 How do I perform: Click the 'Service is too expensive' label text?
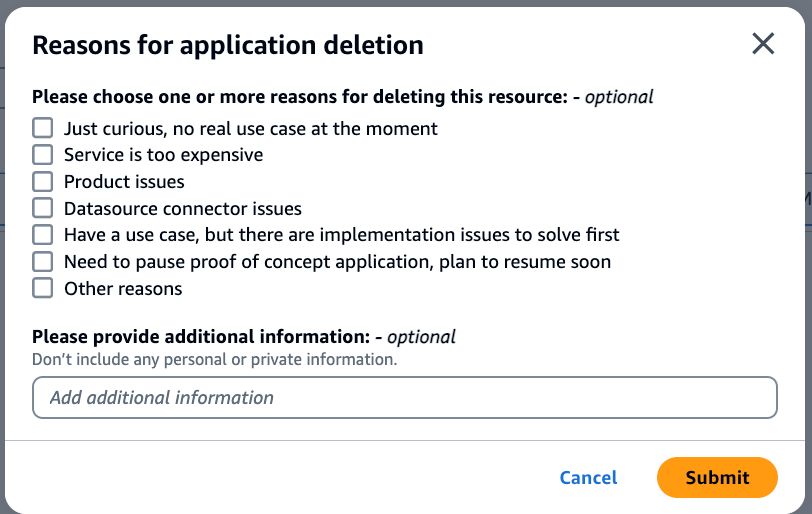tap(163, 155)
